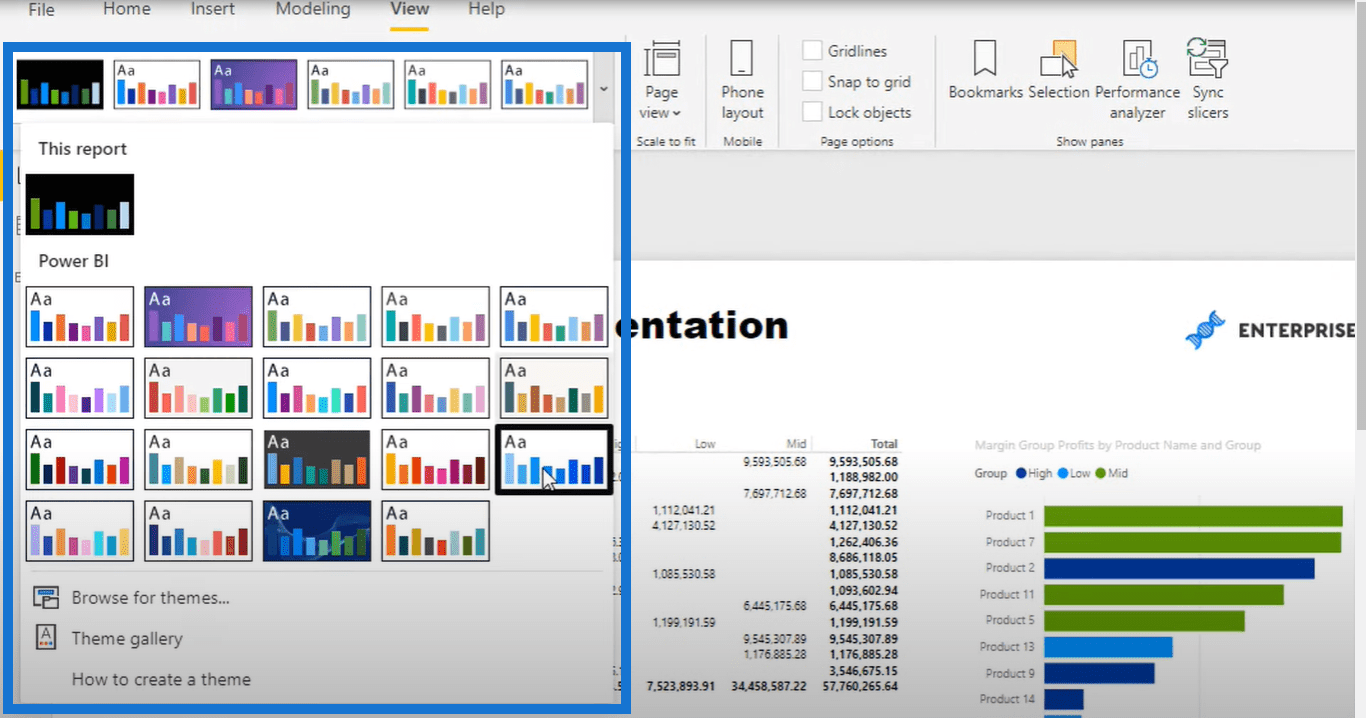Screen dimensions: 1366x718
Task: Click the Mid column header in the table
Action: [796, 444]
